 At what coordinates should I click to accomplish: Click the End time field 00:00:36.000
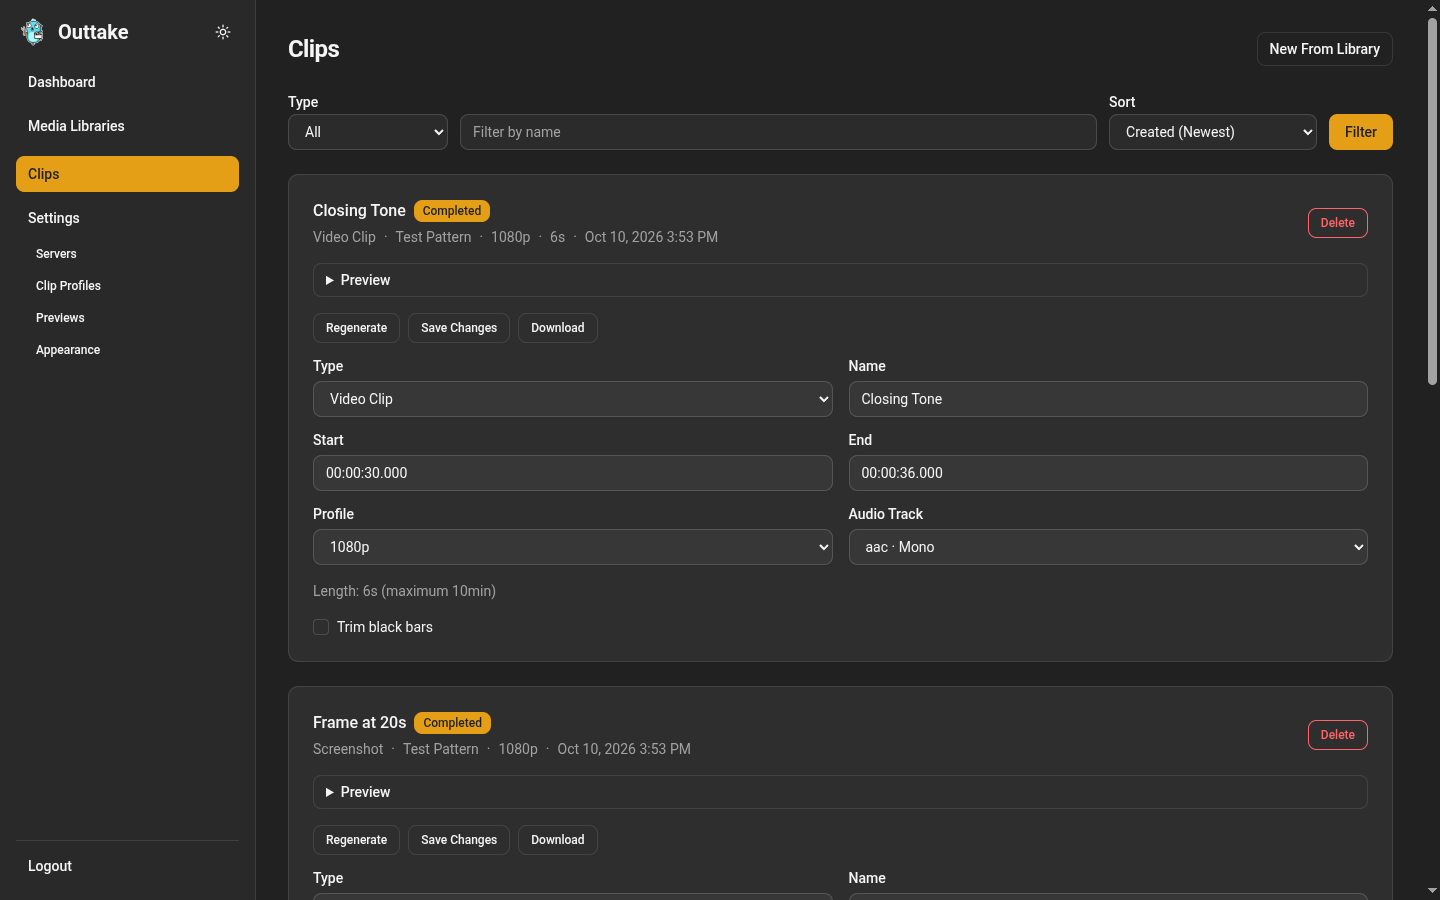[x=1108, y=473]
